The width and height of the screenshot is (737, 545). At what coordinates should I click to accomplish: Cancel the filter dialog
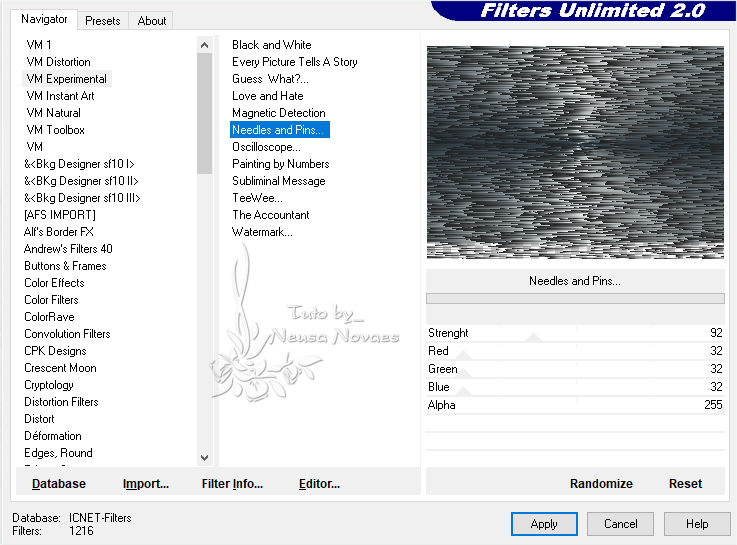620,524
